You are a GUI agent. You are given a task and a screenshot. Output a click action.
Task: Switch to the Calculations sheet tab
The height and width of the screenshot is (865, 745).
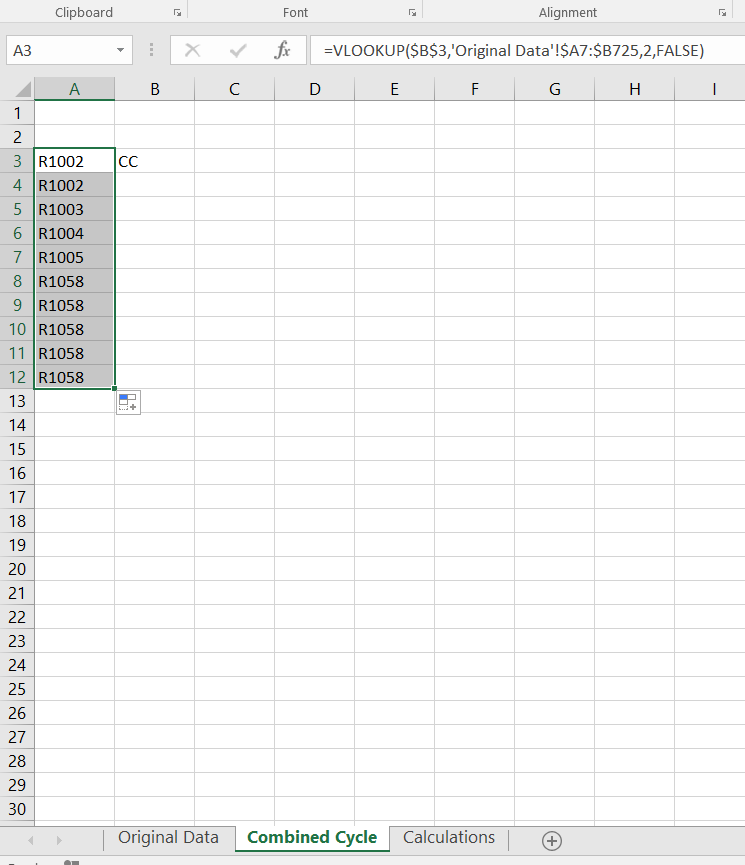(449, 837)
